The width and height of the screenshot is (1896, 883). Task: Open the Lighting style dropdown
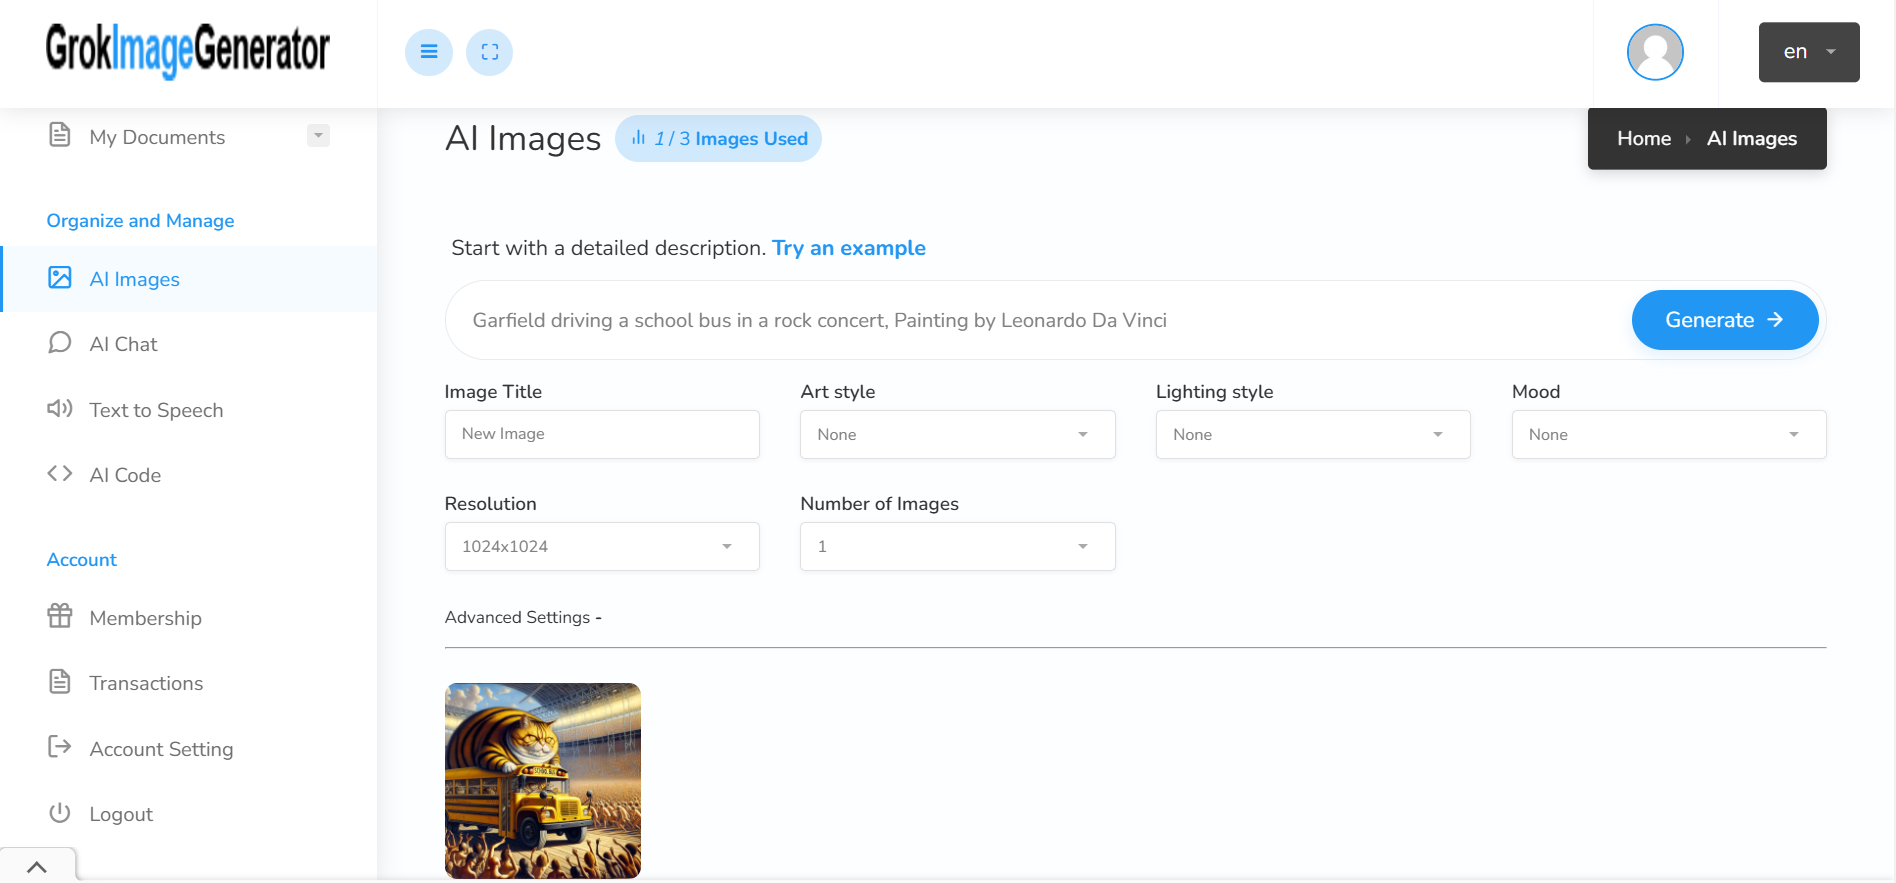pyautogui.click(x=1313, y=434)
